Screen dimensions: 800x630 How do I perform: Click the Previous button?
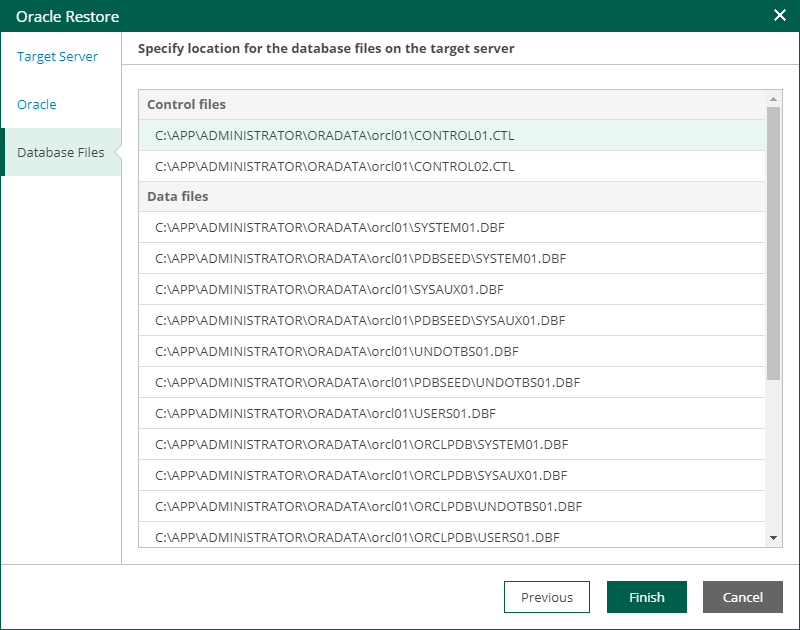pyautogui.click(x=546, y=597)
